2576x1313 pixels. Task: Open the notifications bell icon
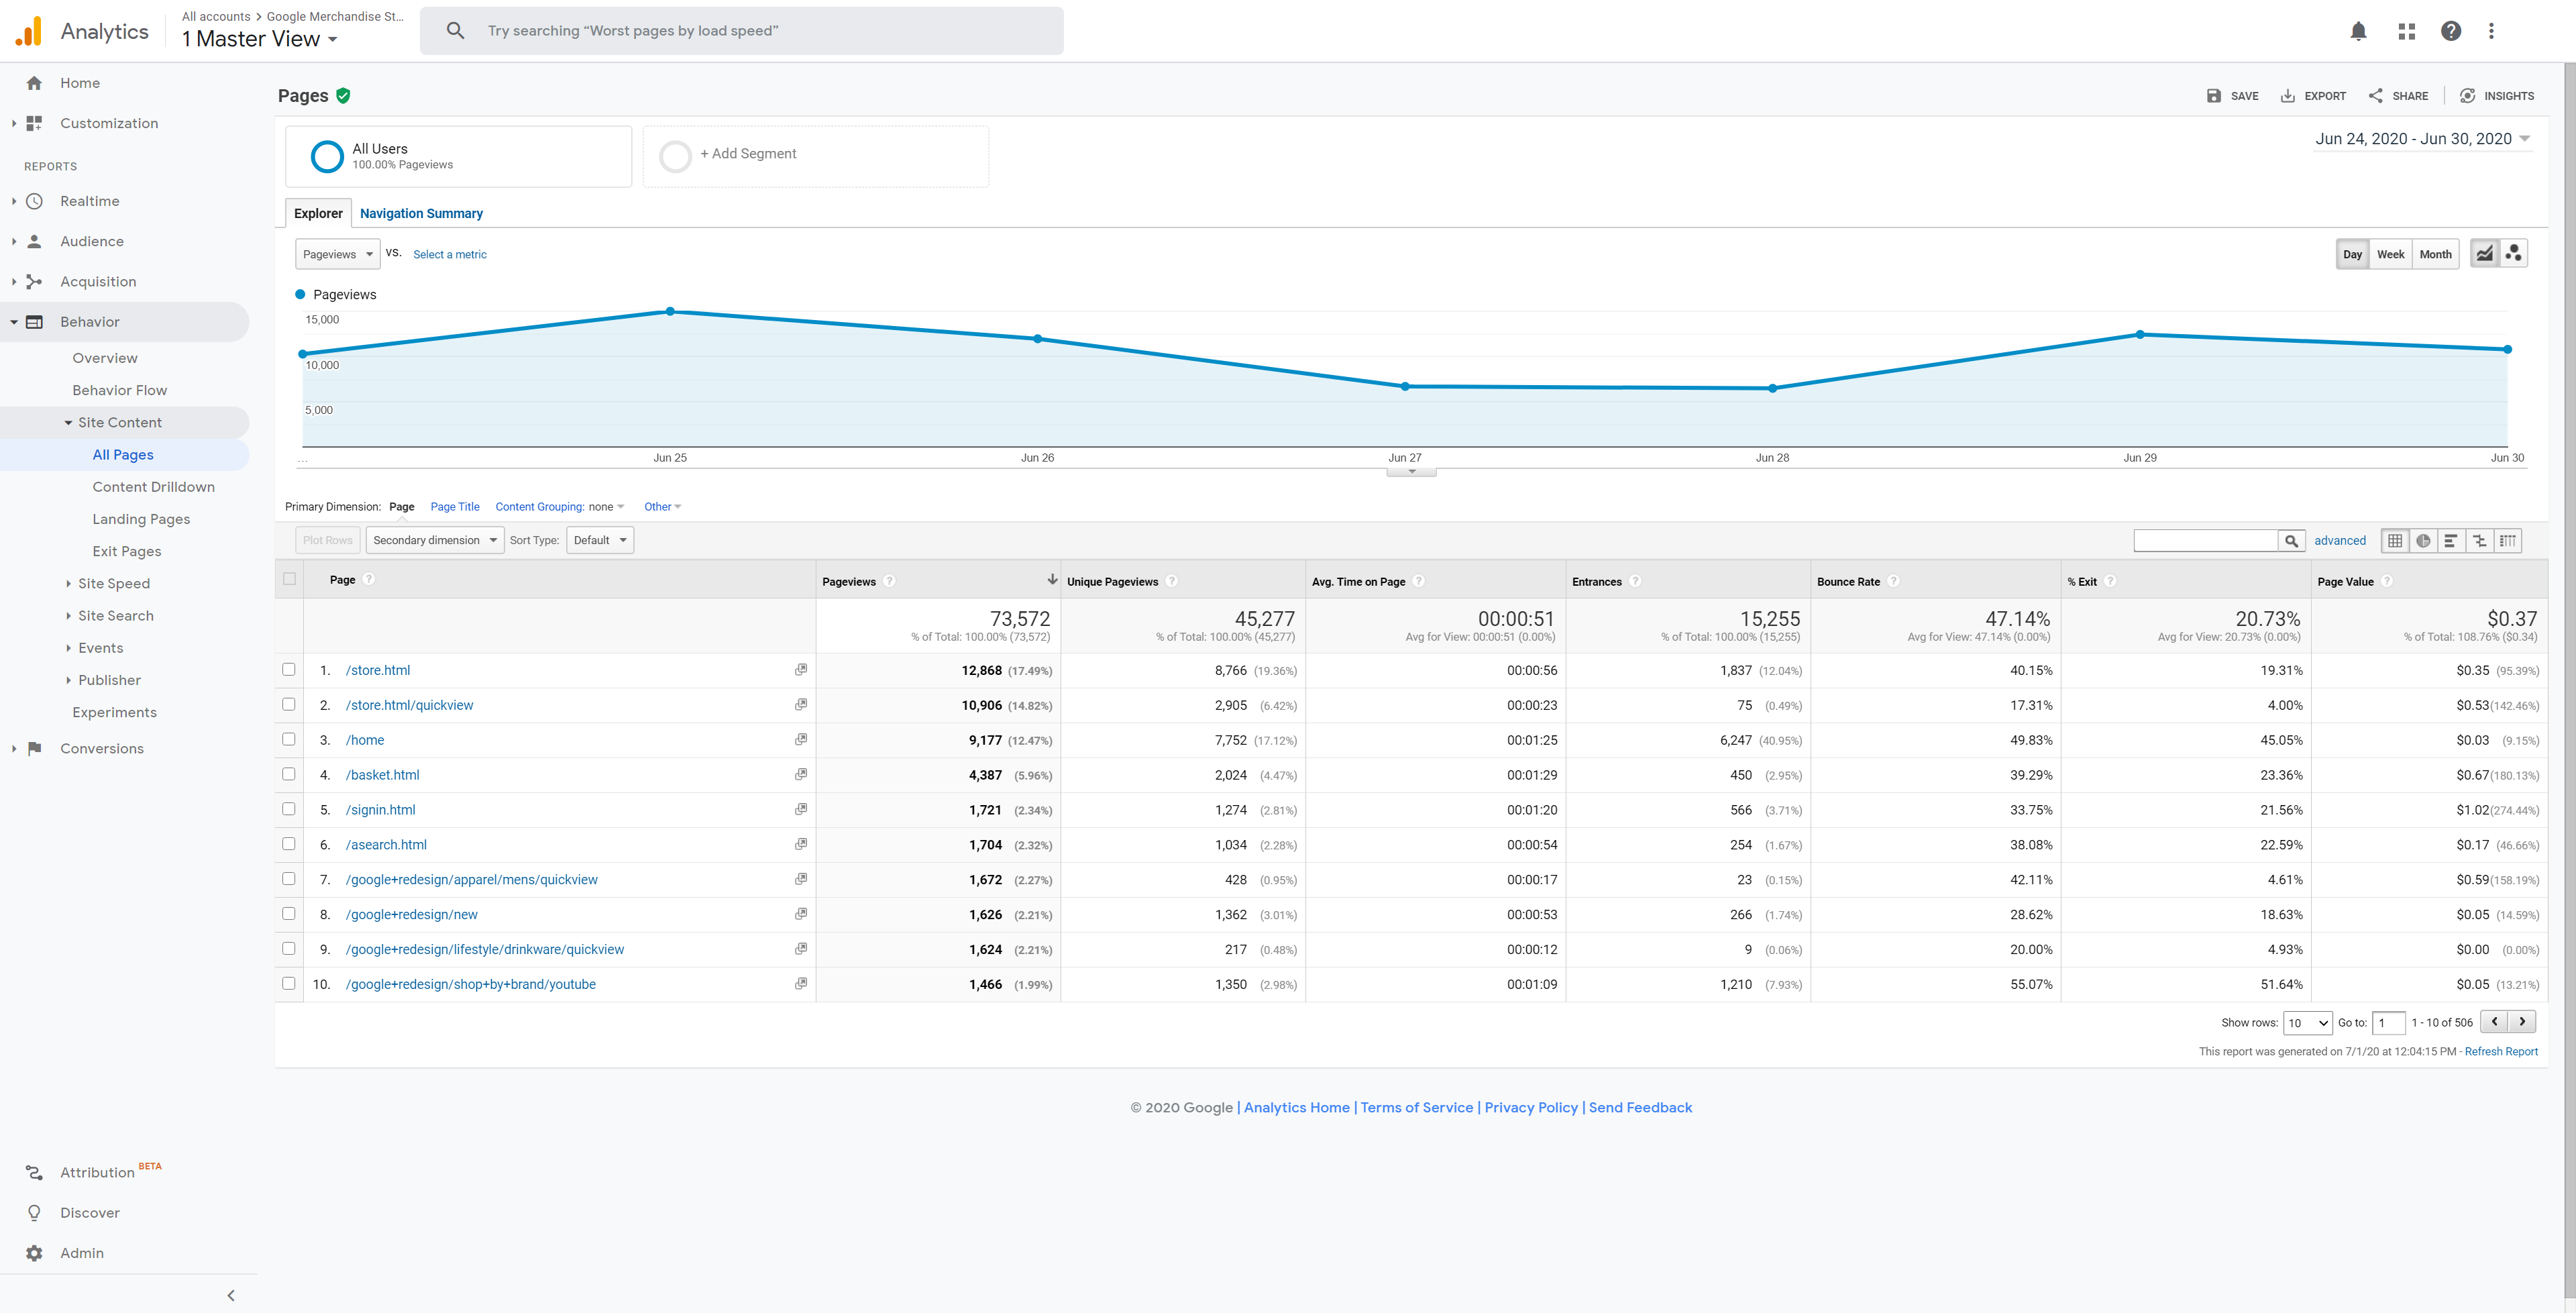pyautogui.click(x=2358, y=31)
